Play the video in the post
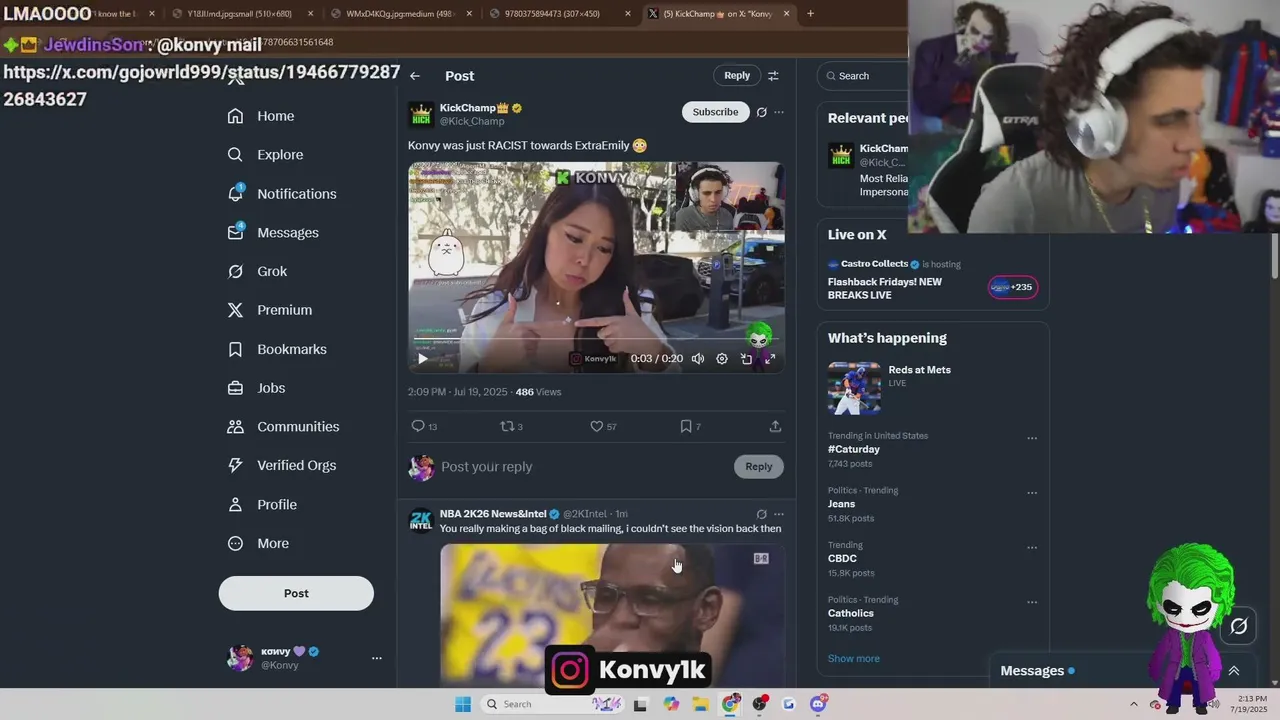This screenshot has width=1280, height=720. pyautogui.click(x=422, y=359)
